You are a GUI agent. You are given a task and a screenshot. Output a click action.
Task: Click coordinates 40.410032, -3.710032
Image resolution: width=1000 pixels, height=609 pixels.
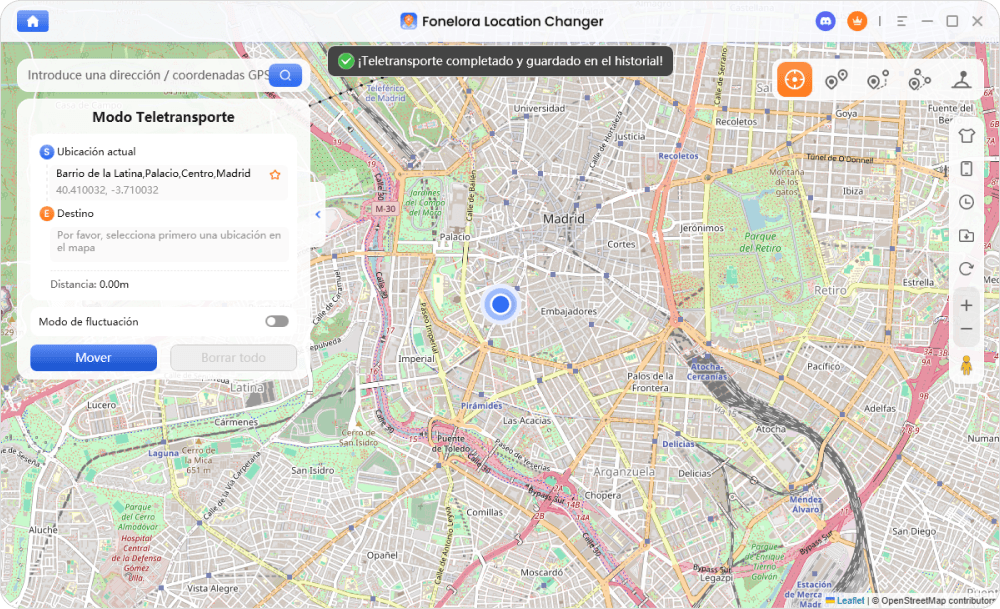click(107, 190)
